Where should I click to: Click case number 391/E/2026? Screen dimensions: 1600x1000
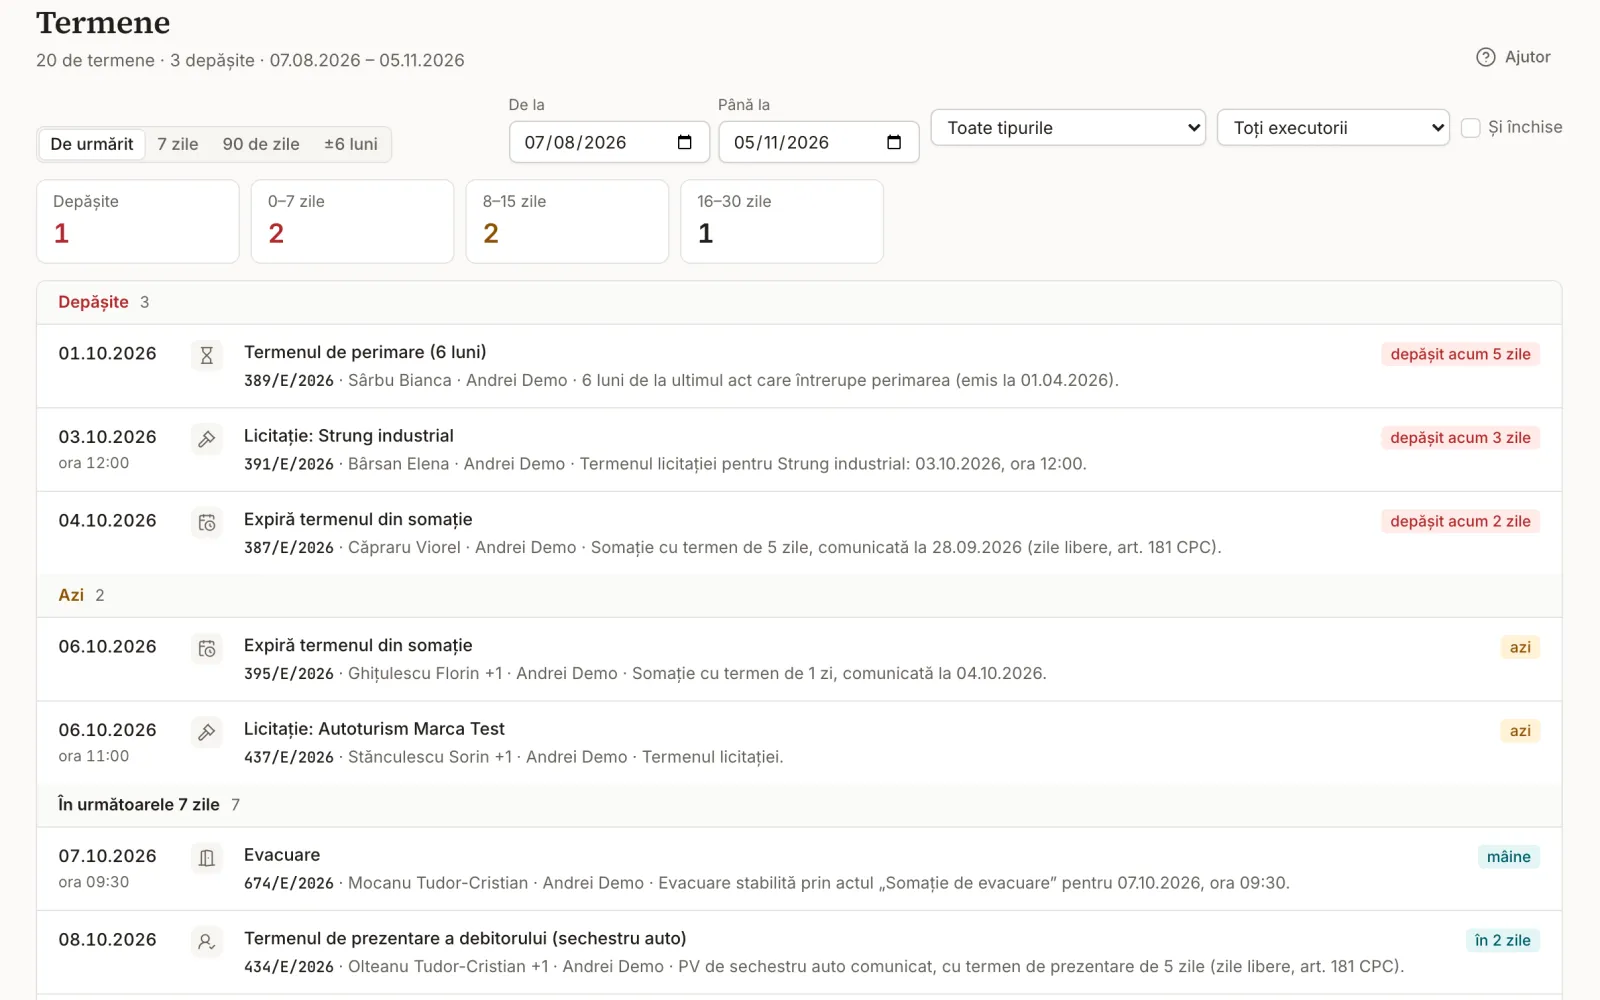point(289,464)
